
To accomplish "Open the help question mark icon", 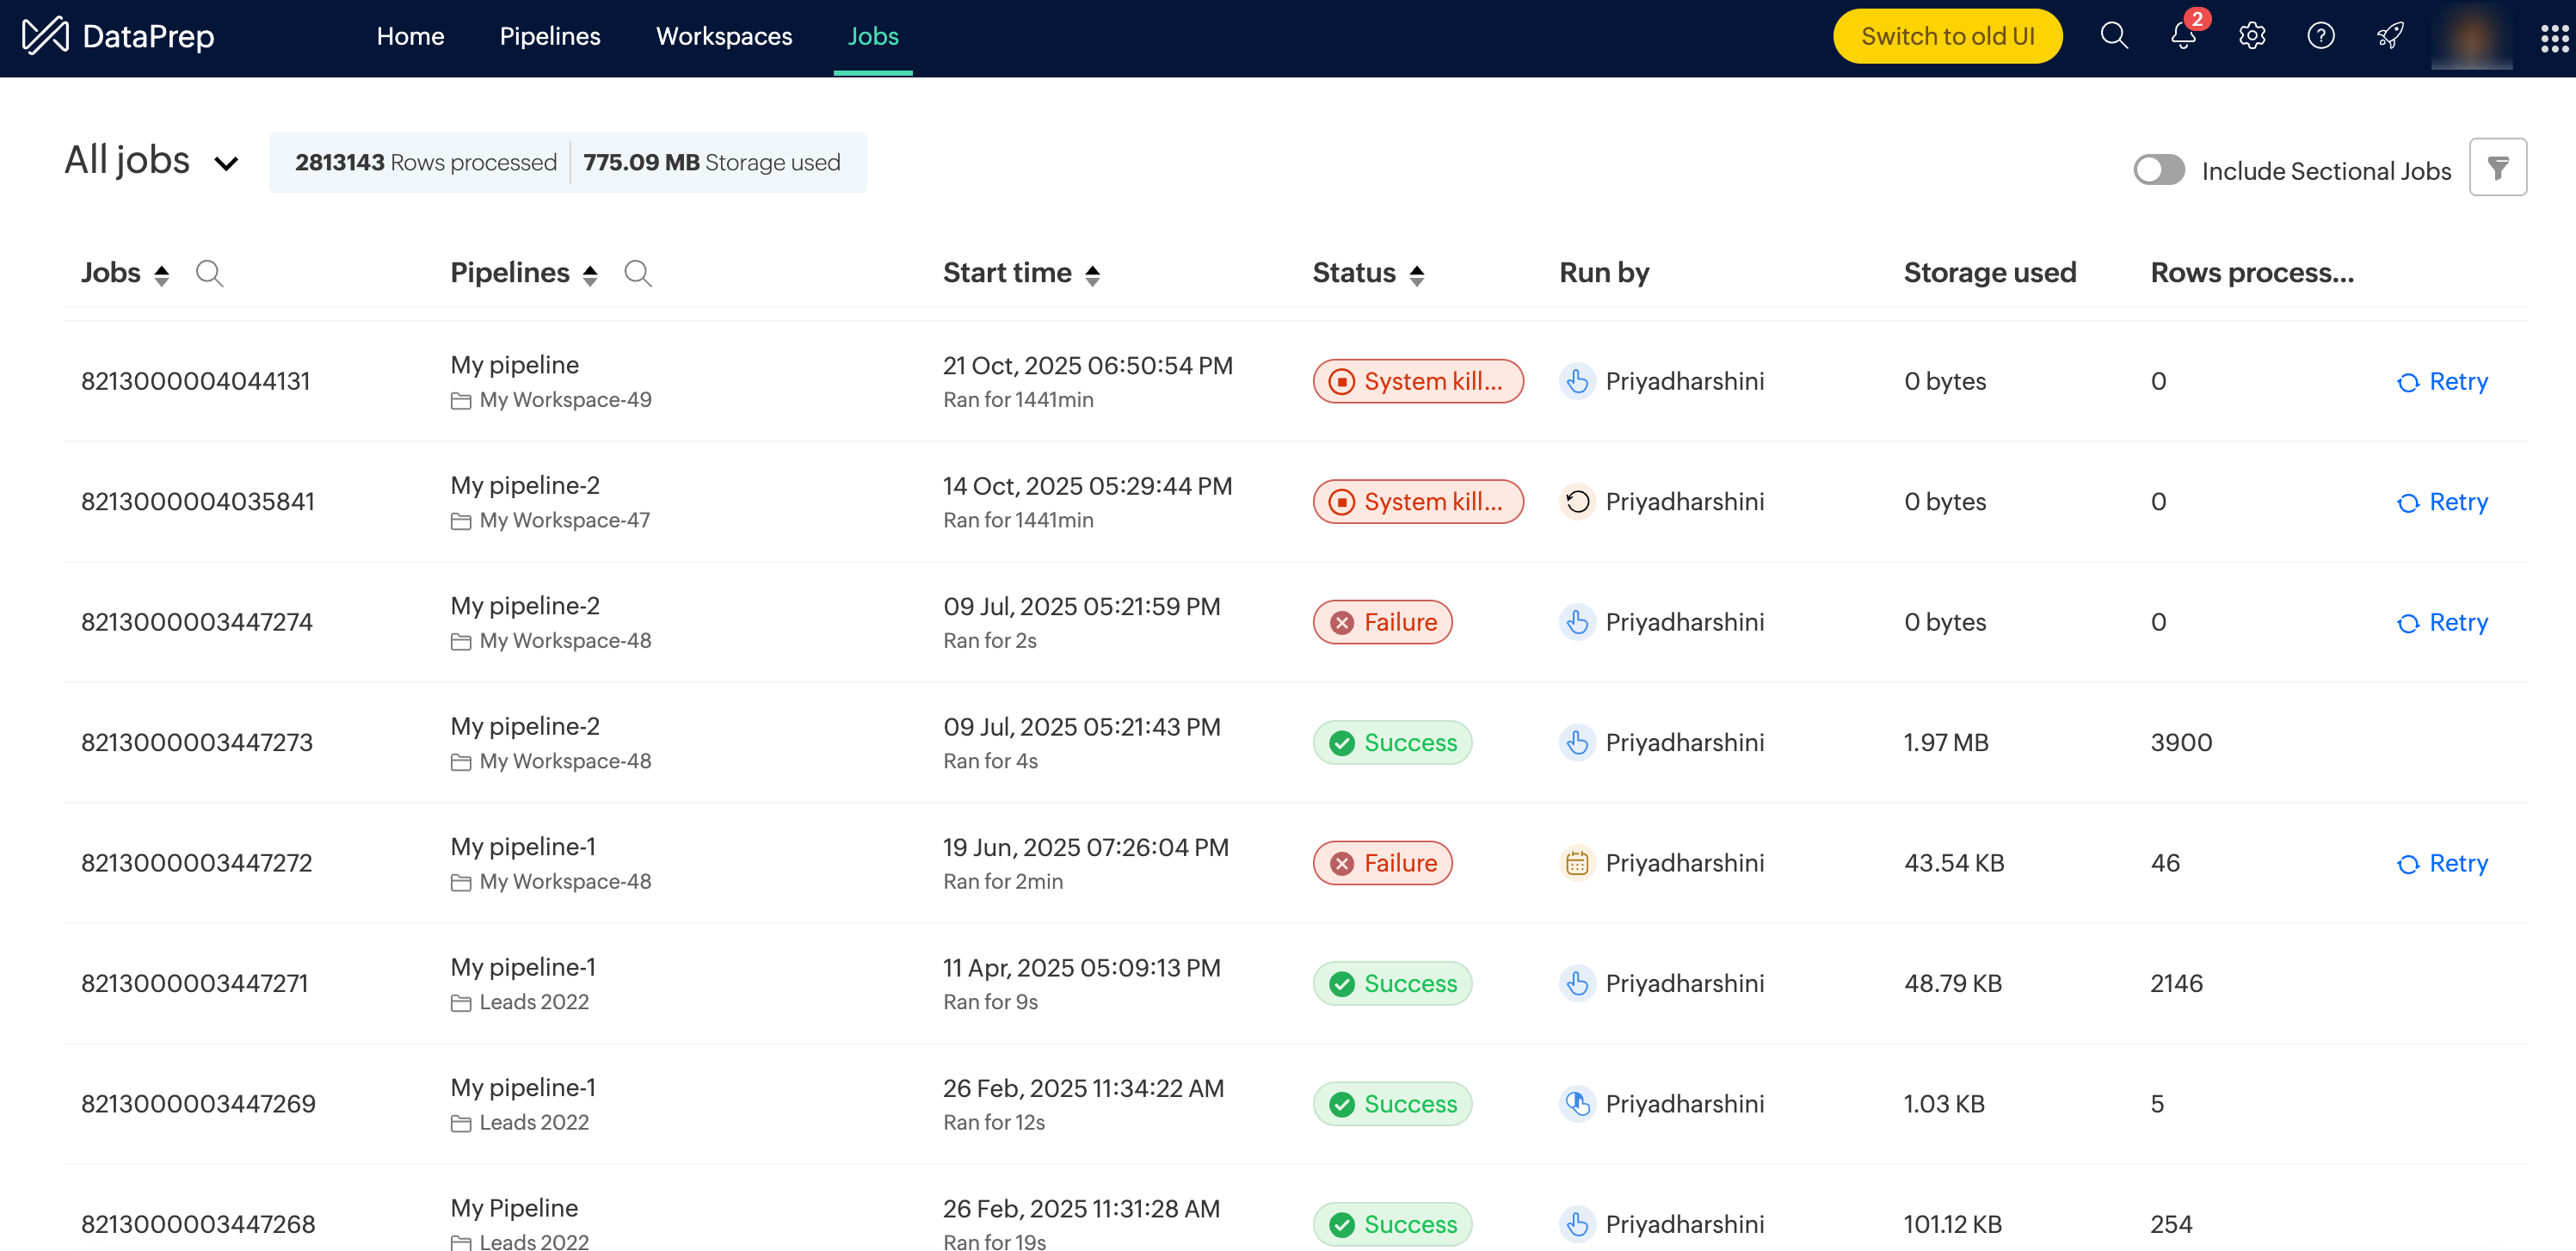I will pos(2320,37).
